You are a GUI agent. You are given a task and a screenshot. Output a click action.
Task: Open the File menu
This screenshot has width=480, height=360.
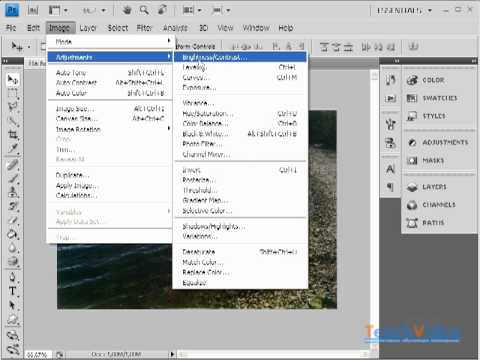[x=11, y=28]
